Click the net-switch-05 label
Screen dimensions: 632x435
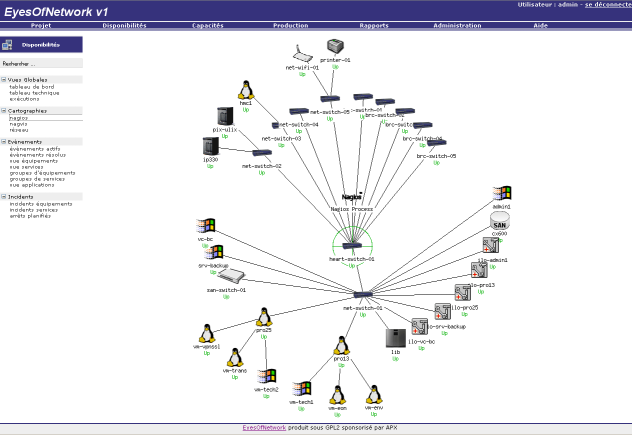click(330, 112)
